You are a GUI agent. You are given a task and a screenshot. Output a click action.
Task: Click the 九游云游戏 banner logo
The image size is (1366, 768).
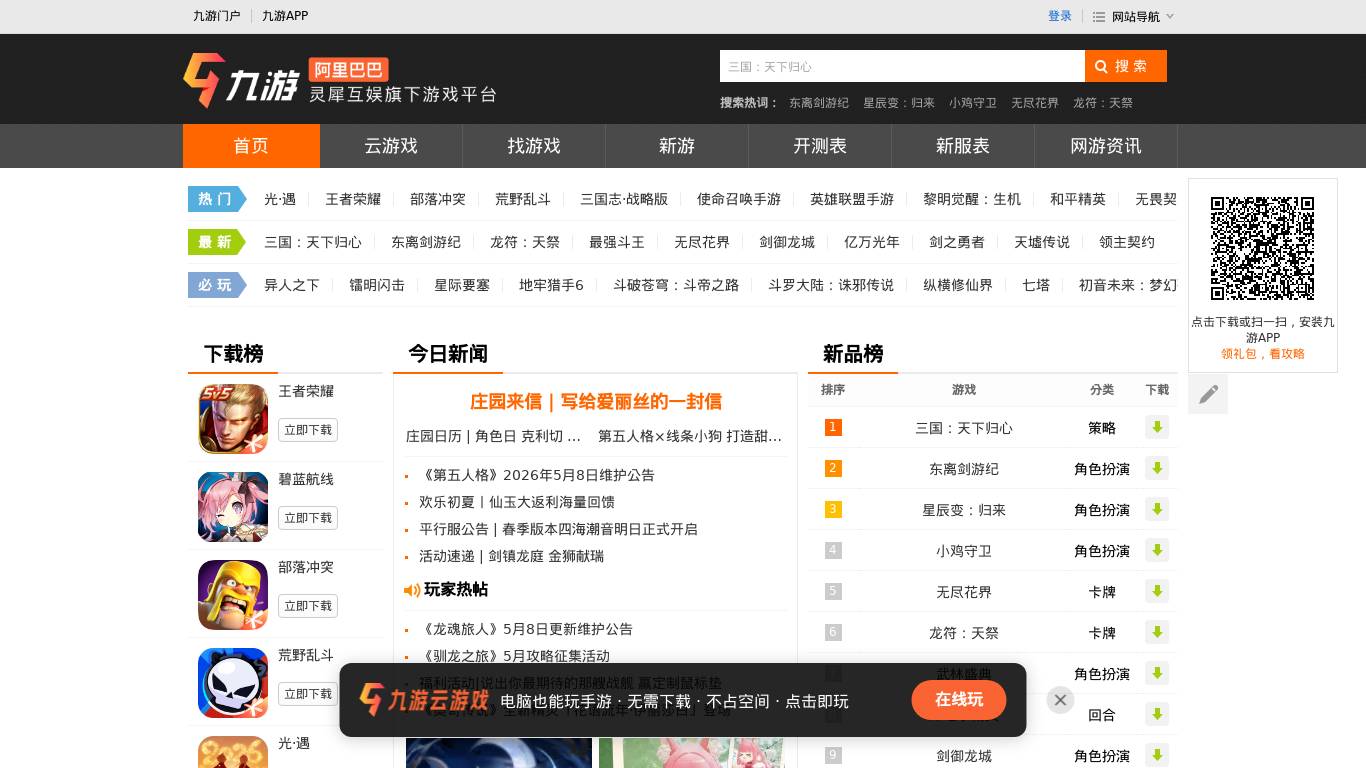(424, 699)
